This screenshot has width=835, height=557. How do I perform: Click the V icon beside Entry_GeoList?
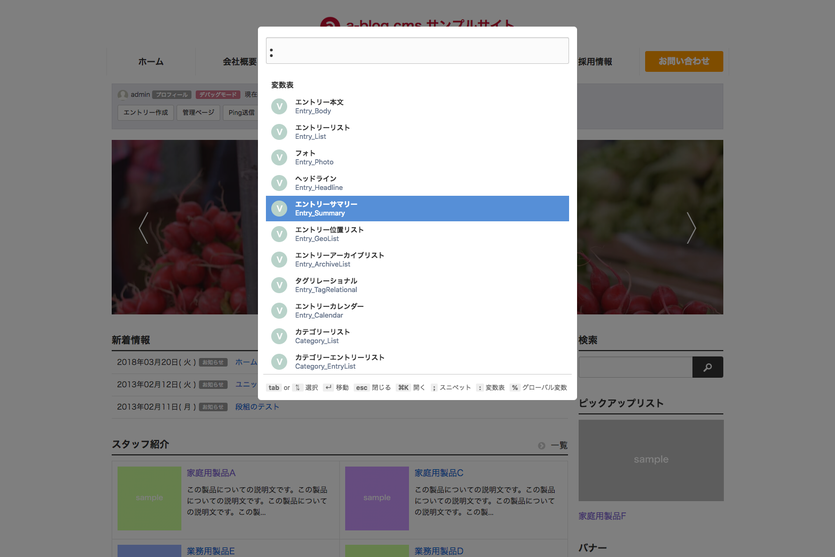tap(279, 234)
